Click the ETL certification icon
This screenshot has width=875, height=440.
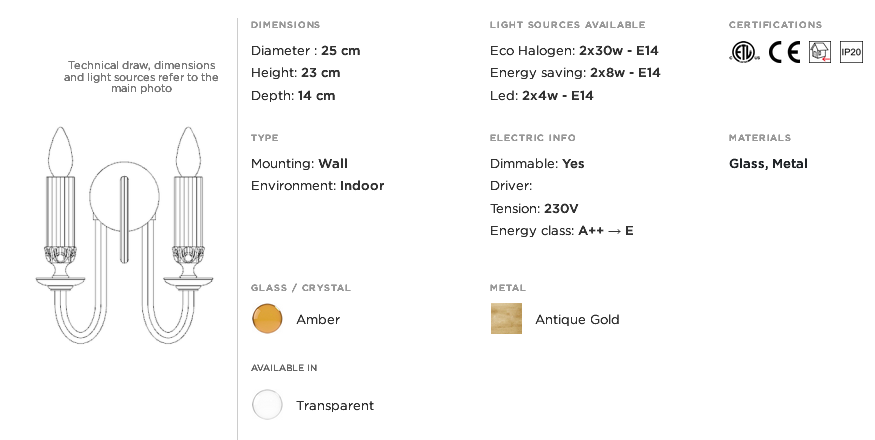coord(744,52)
